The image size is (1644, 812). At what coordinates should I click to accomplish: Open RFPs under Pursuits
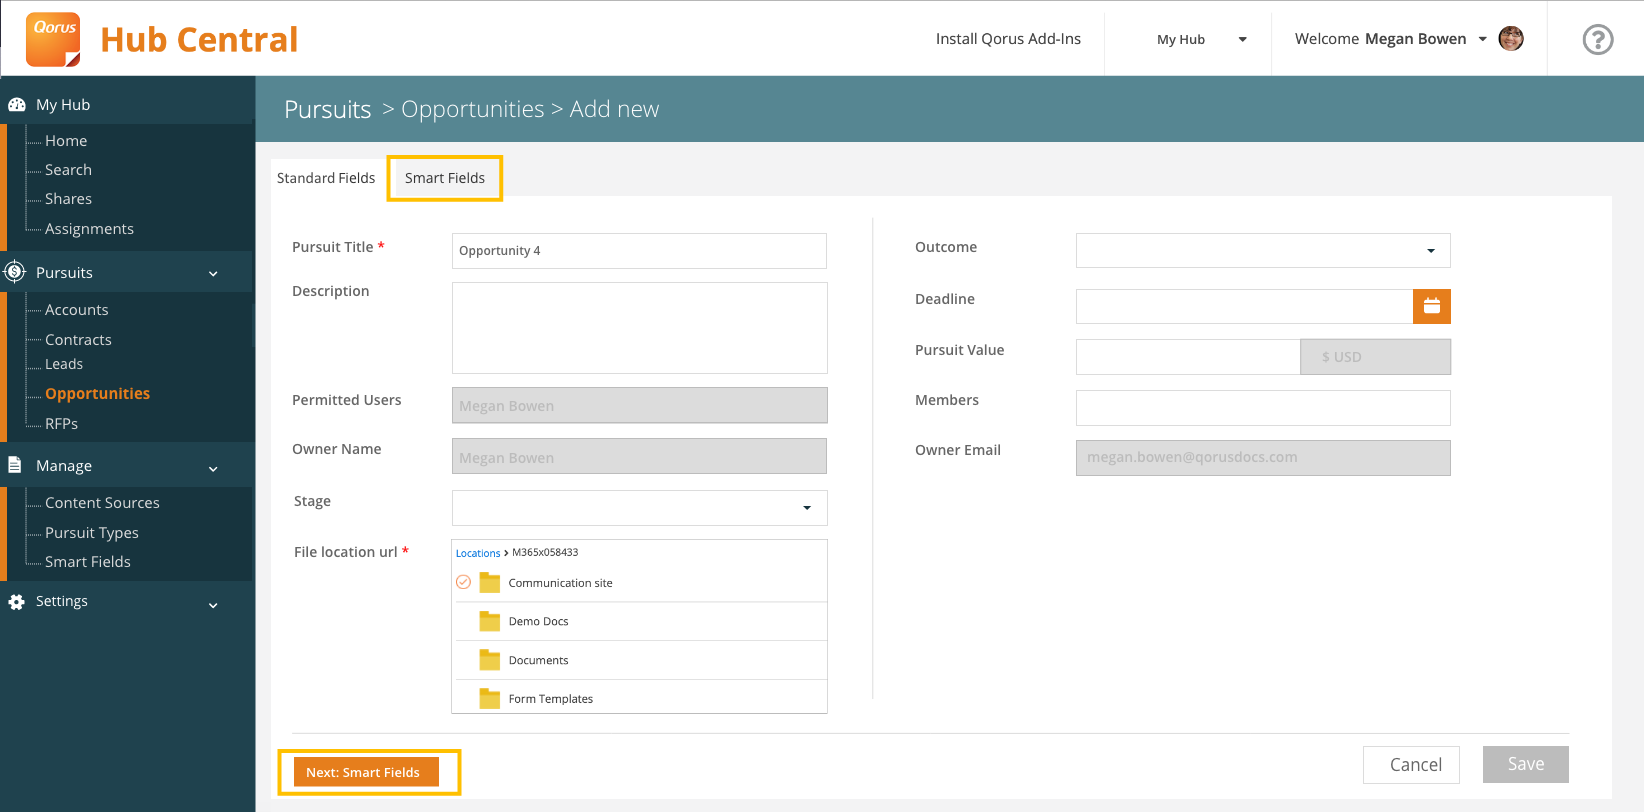(x=61, y=424)
